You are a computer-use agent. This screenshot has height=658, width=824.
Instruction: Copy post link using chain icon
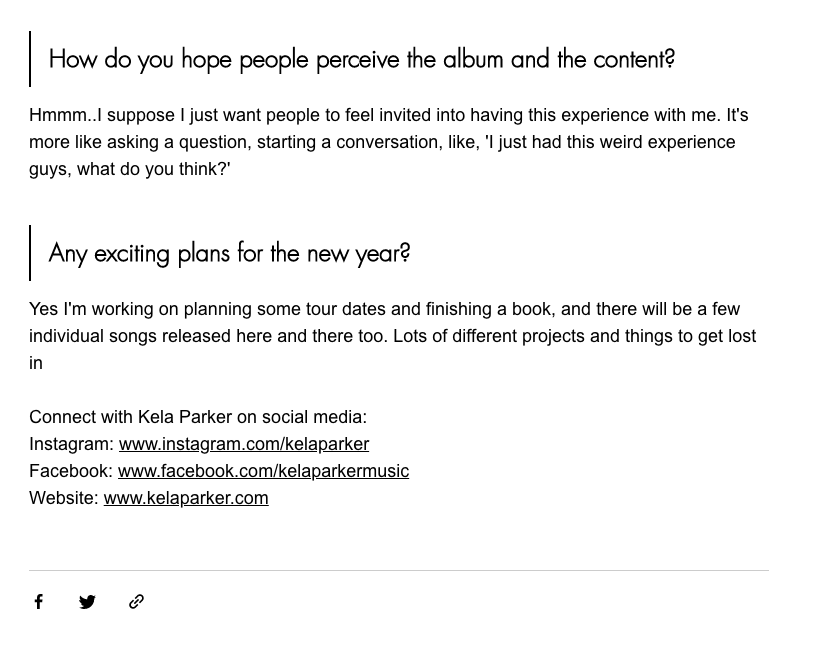click(137, 601)
